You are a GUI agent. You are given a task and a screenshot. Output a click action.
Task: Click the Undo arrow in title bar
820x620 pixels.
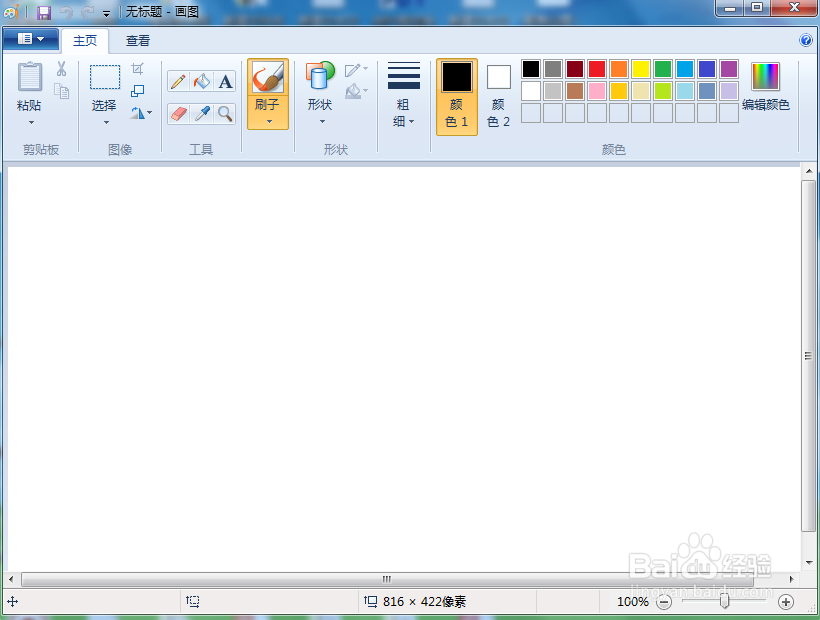(x=66, y=12)
